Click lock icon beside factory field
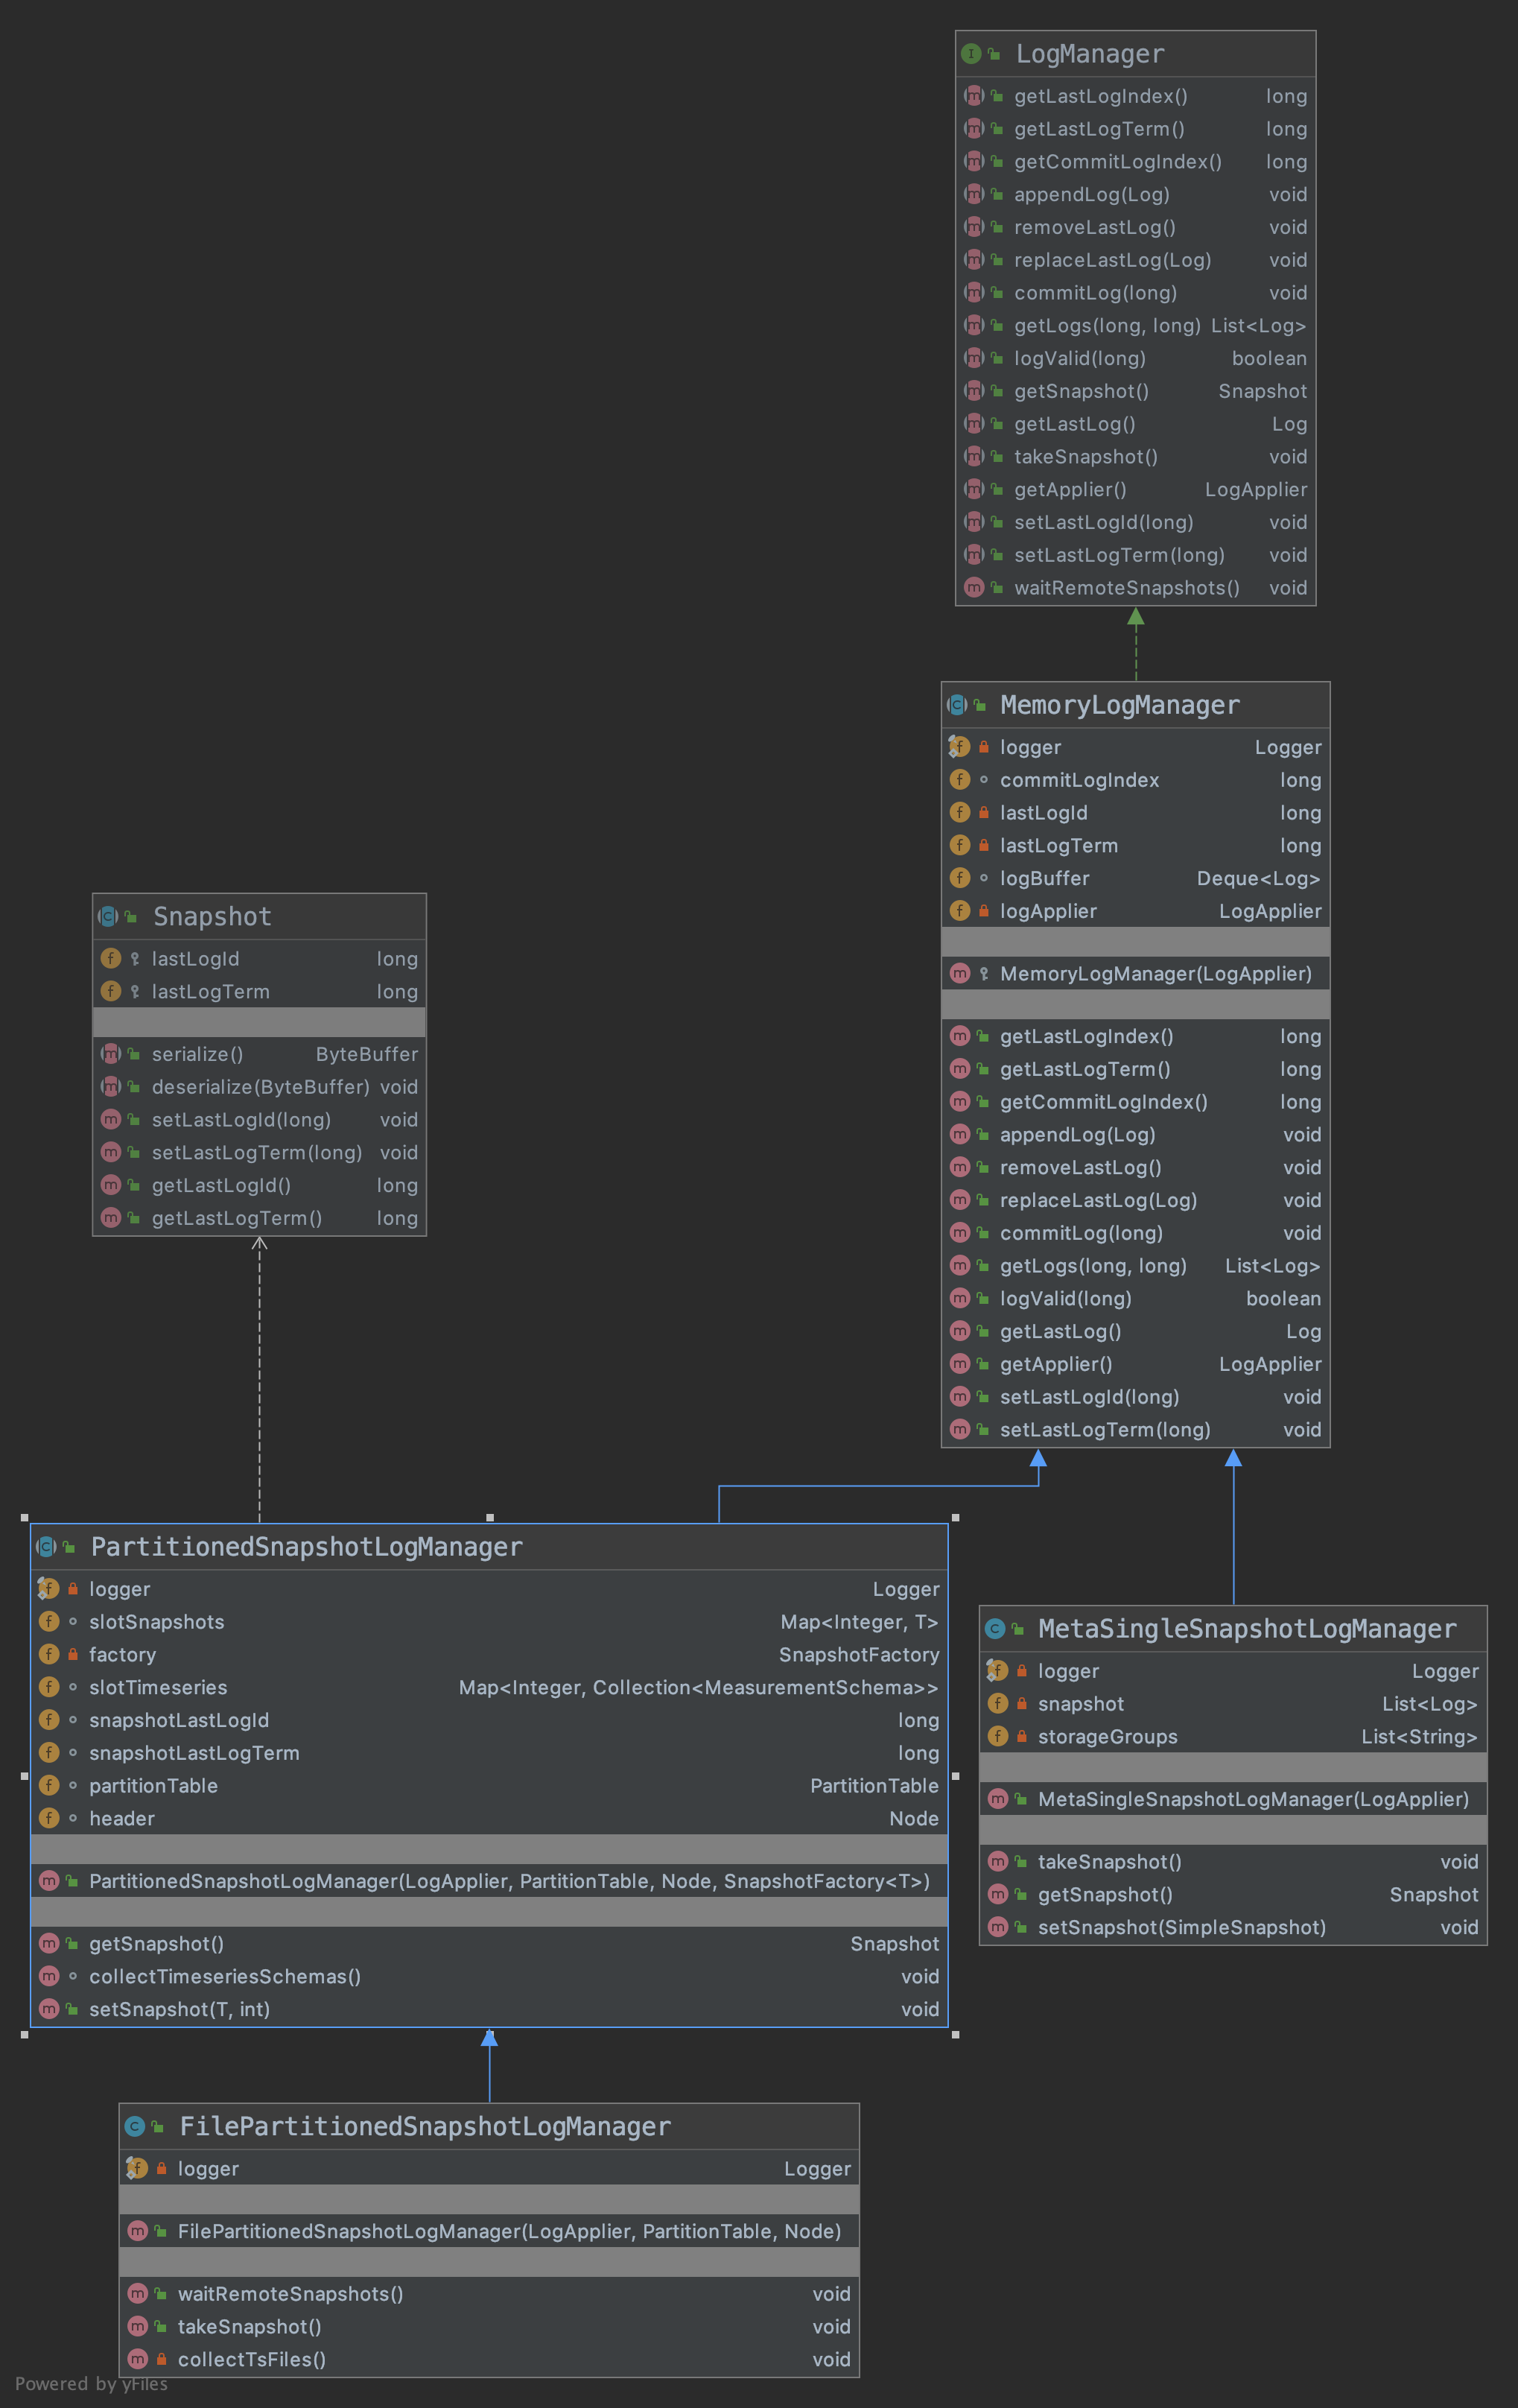Viewport: 1518px width, 2408px height. pos(73,1654)
